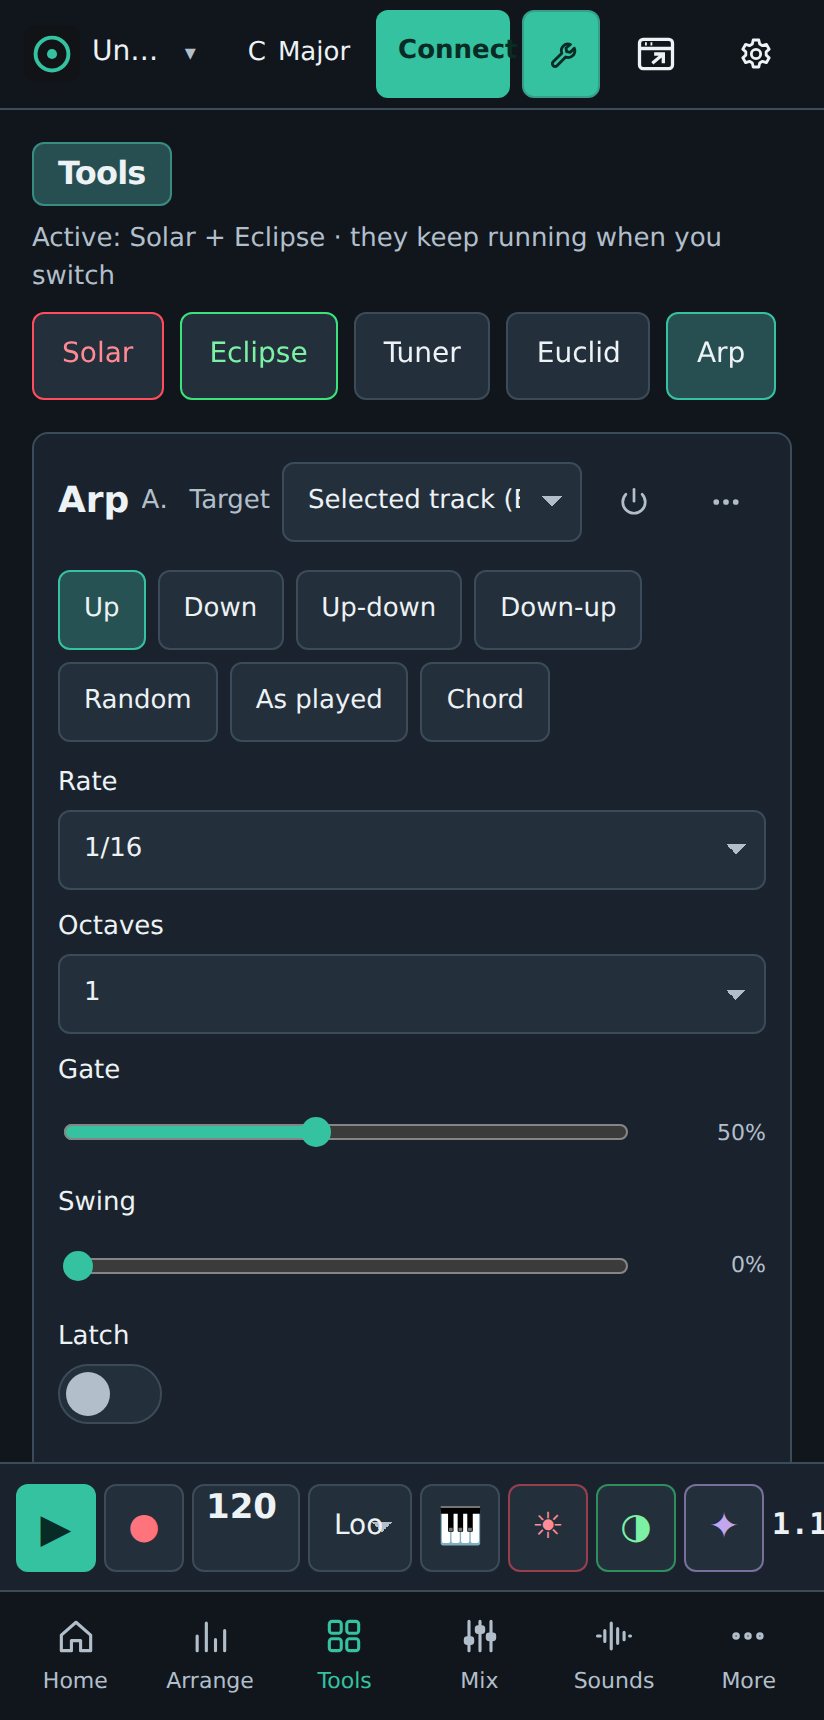Click the red Solar sun icon

[x=548, y=1528]
